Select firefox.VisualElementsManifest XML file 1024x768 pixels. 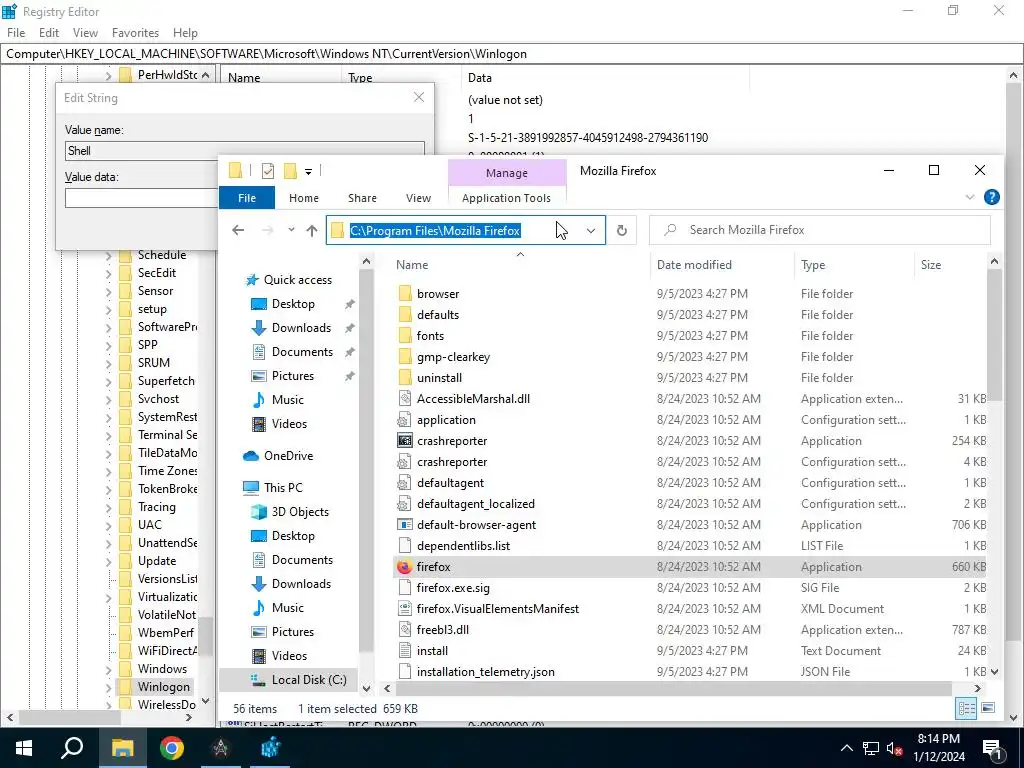coord(498,609)
